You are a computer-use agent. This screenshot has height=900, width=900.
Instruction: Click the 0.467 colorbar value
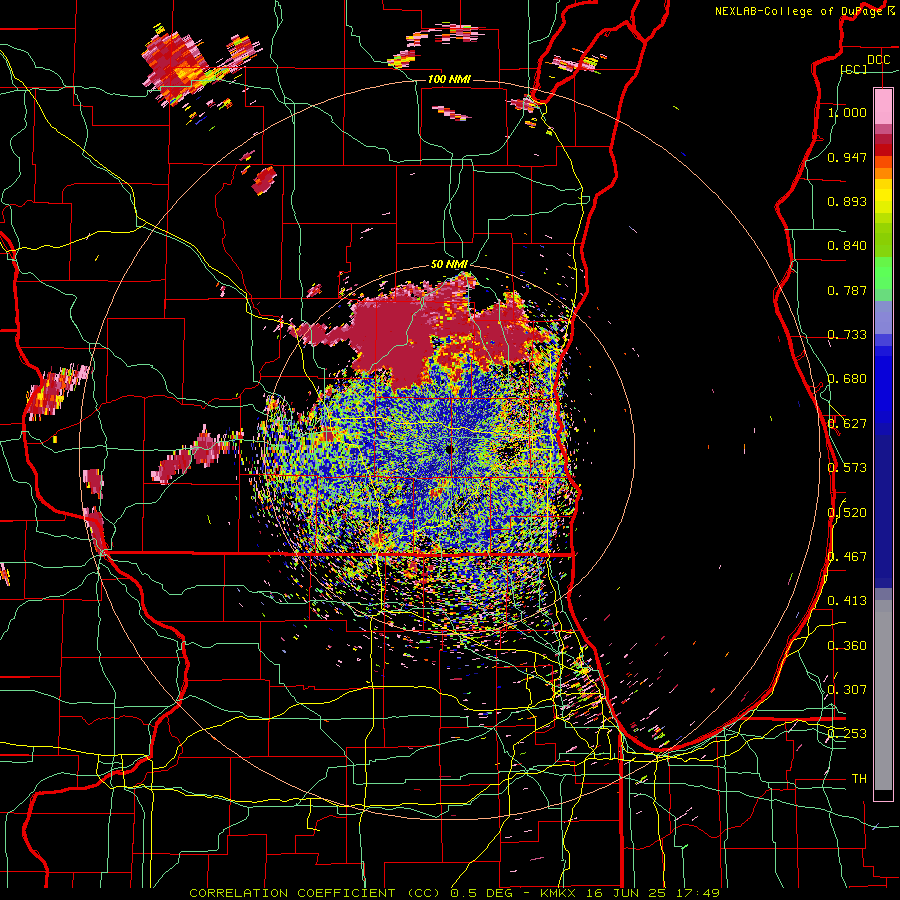[x=847, y=557]
